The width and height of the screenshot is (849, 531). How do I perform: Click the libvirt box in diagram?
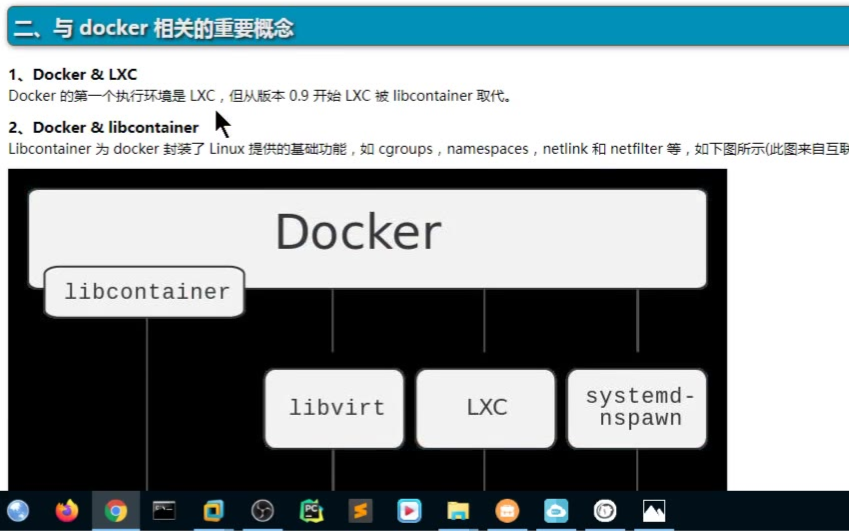coord(335,409)
